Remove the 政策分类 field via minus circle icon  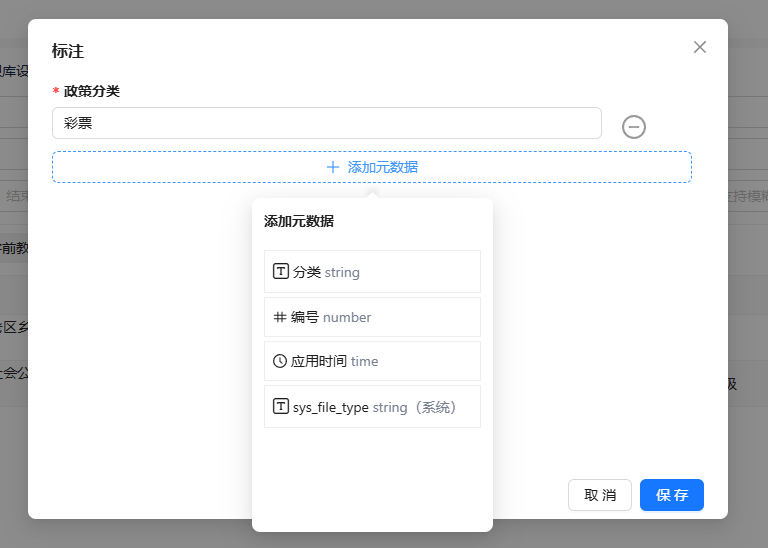[x=634, y=127]
